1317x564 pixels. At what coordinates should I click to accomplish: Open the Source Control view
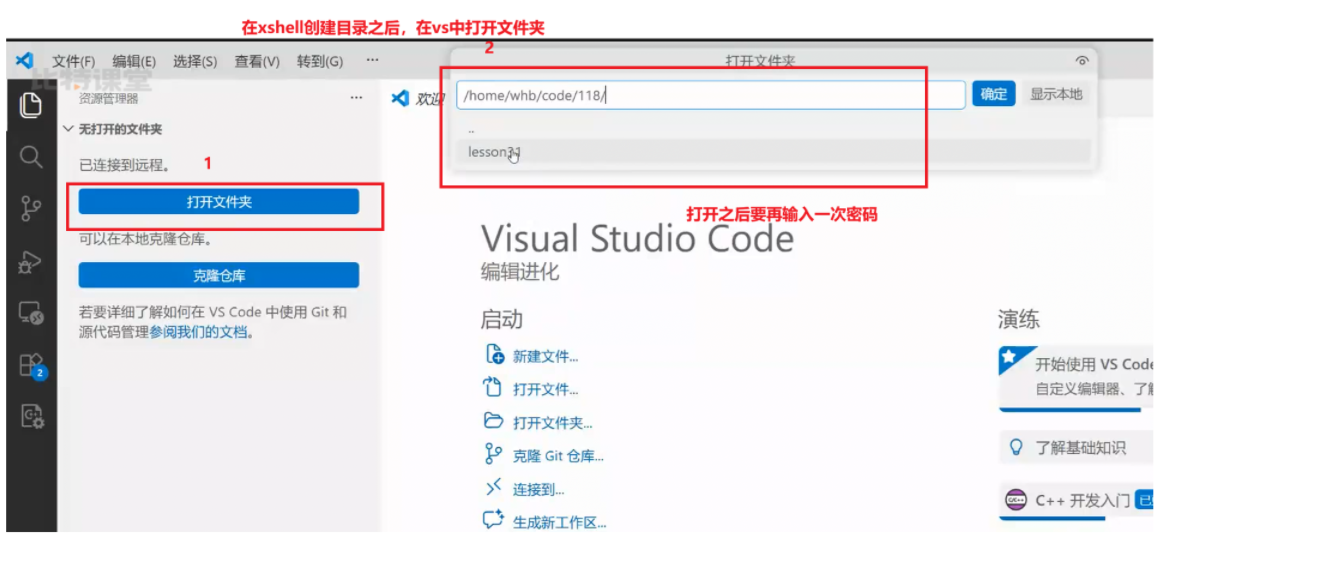(x=31, y=209)
